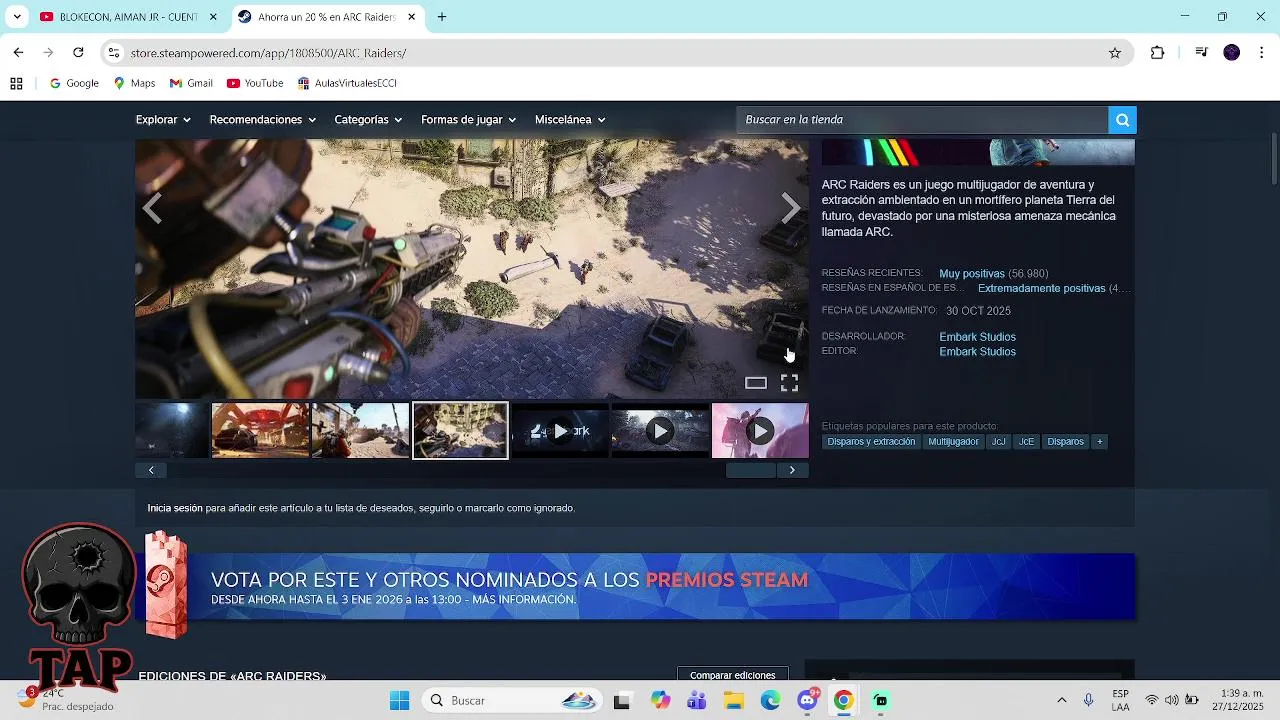Open Embark Studios developer link

click(x=977, y=337)
